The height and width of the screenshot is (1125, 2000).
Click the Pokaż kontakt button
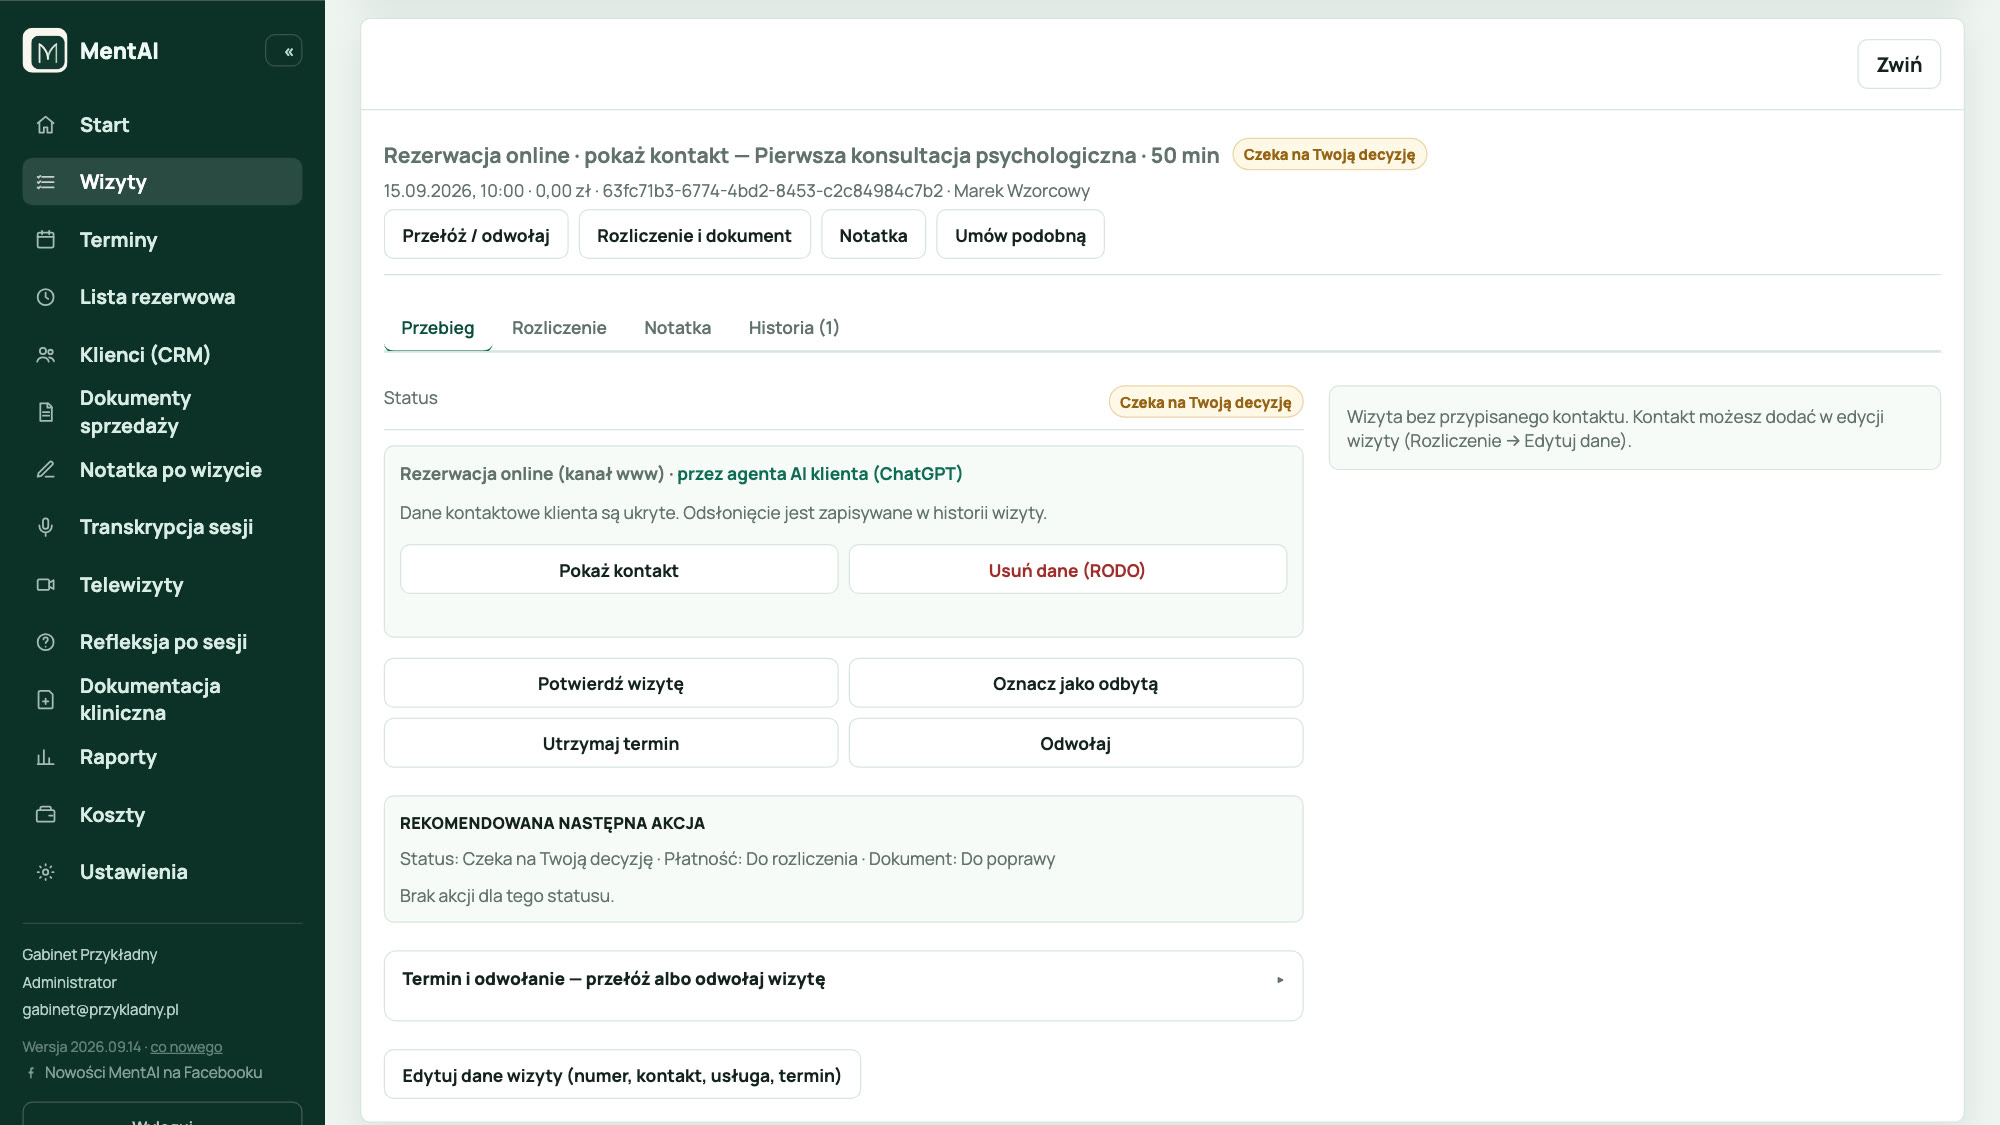tap(619, 570)
